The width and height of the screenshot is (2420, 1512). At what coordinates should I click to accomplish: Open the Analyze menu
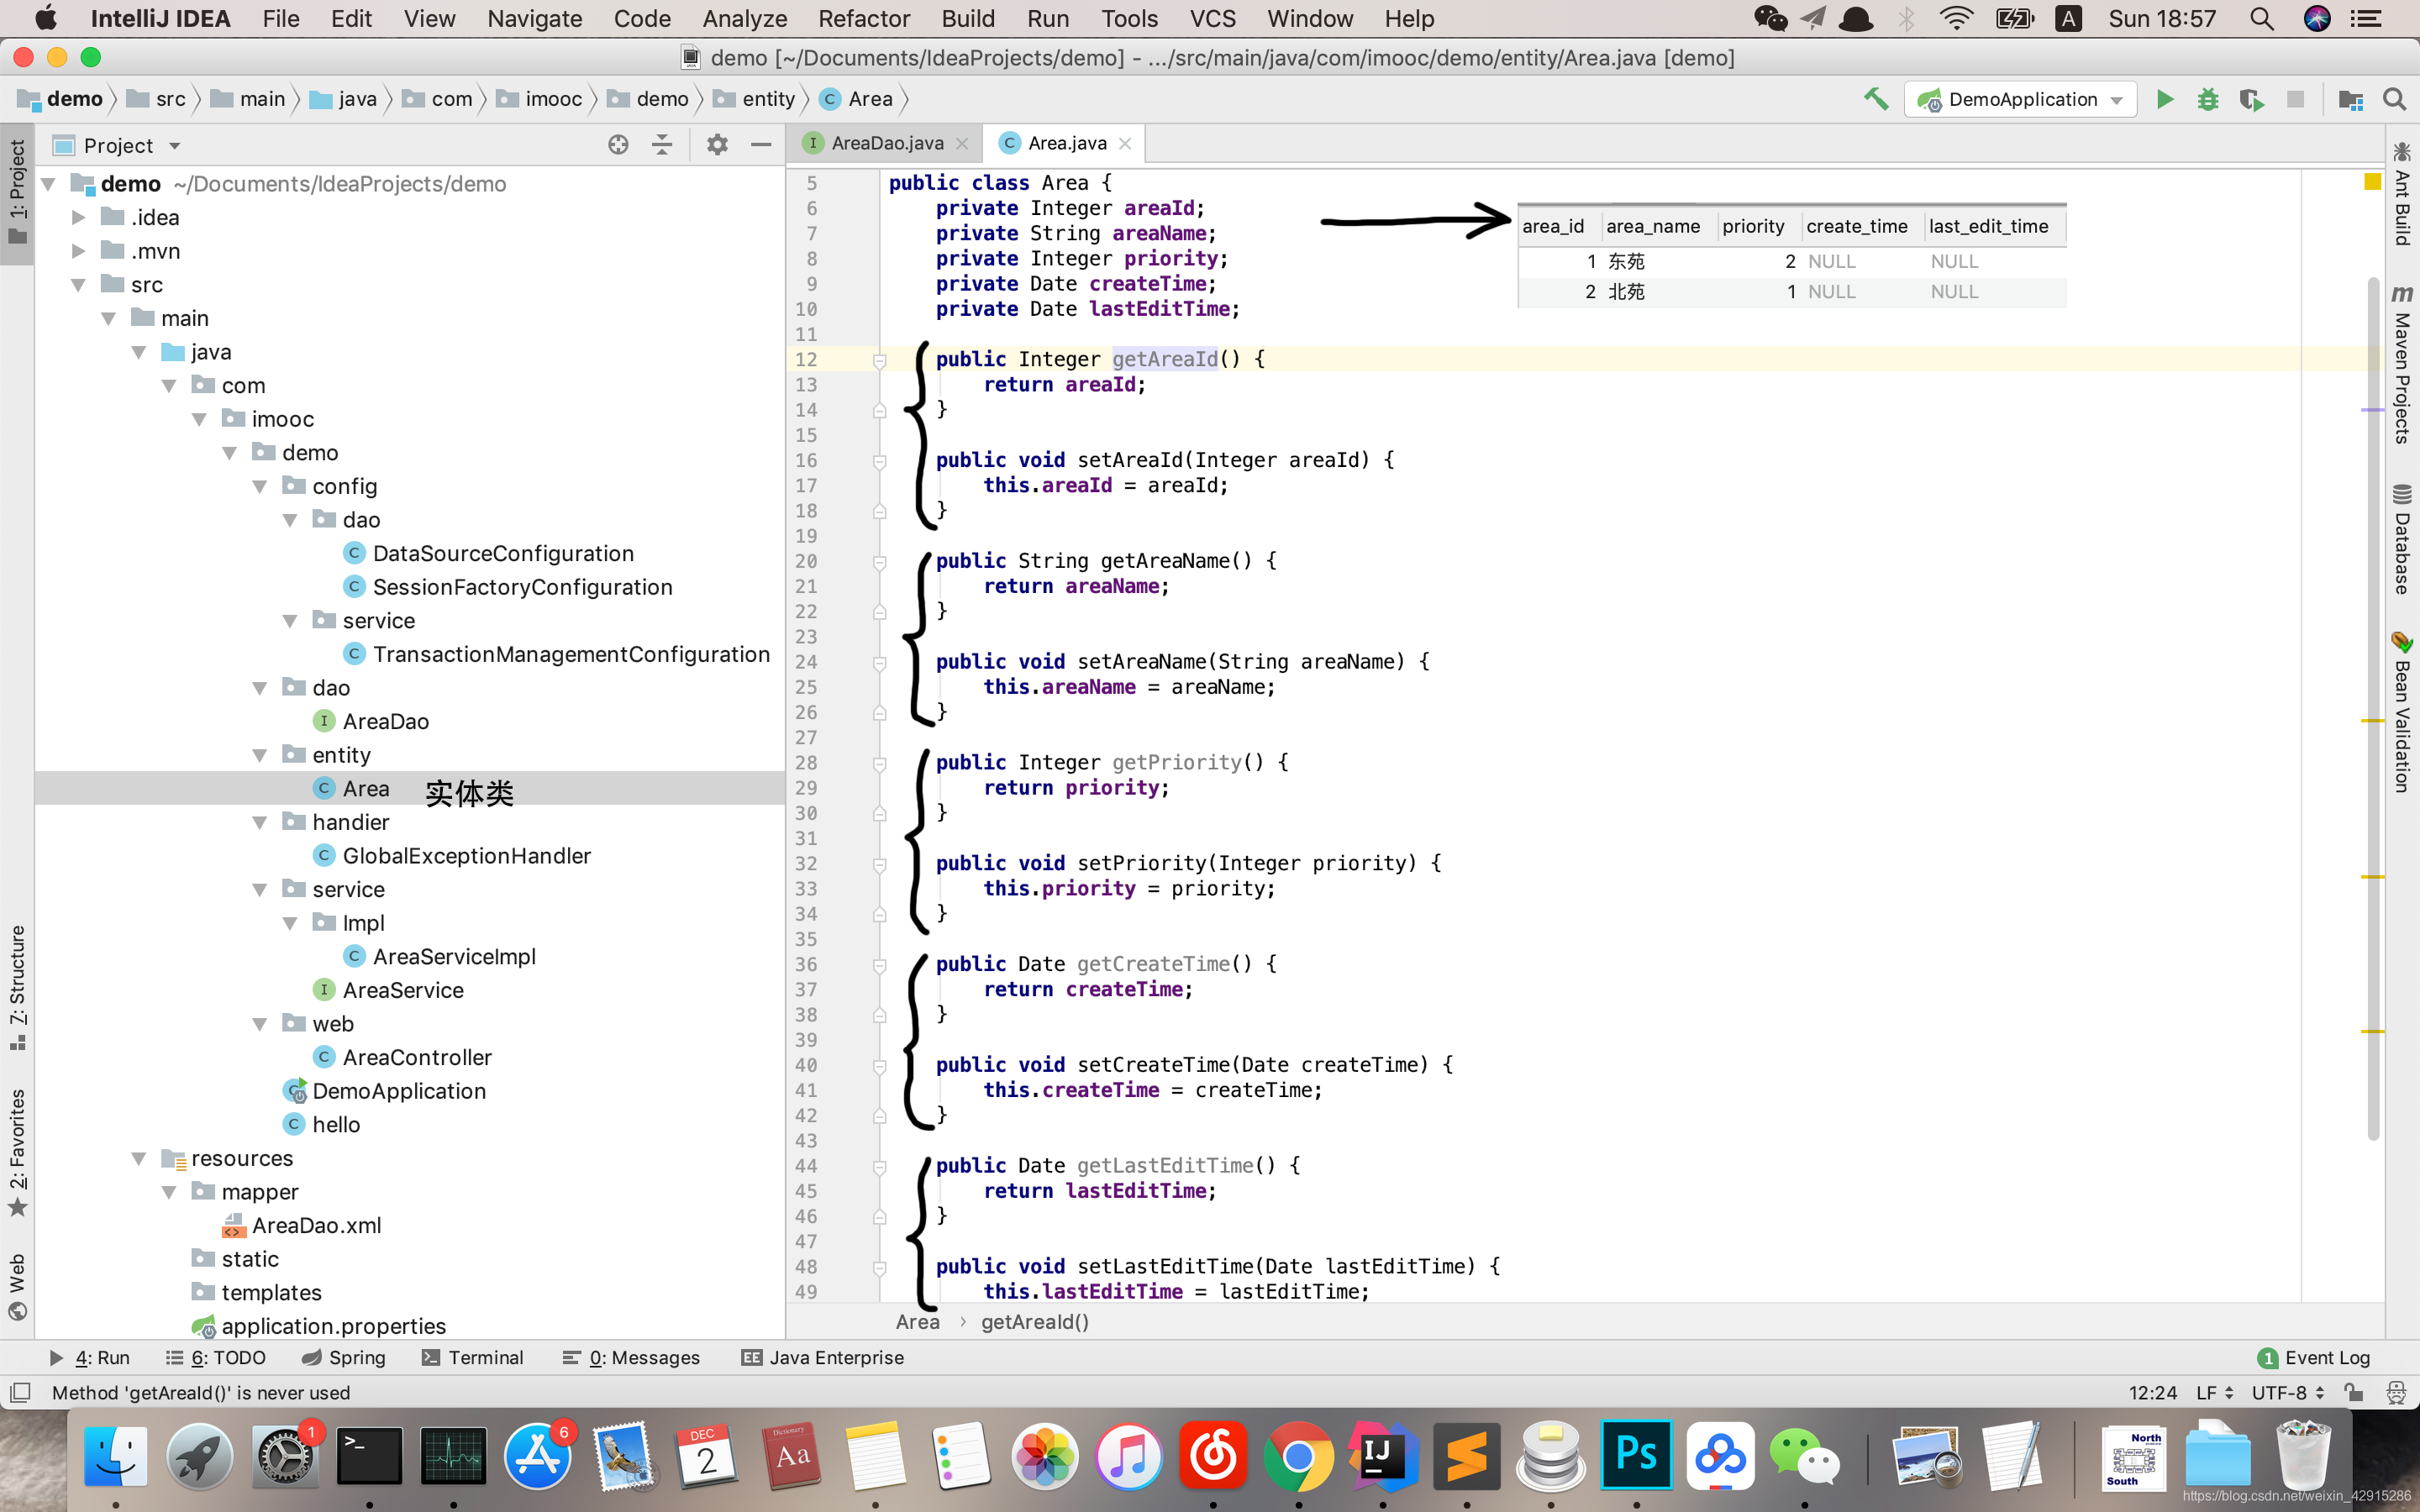pos(744,18)
